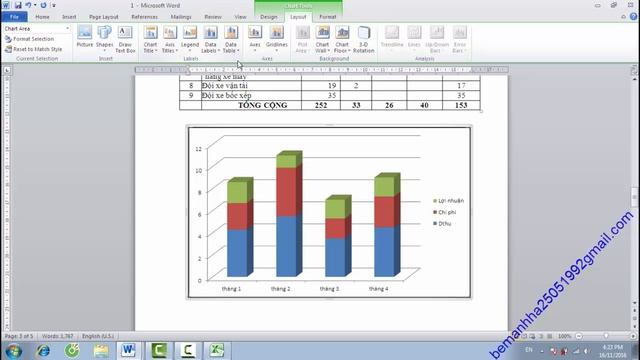Image resolution: width=640 pixels, height=360 pixels.
Task: Switch to the View tab
Action: 240,17
